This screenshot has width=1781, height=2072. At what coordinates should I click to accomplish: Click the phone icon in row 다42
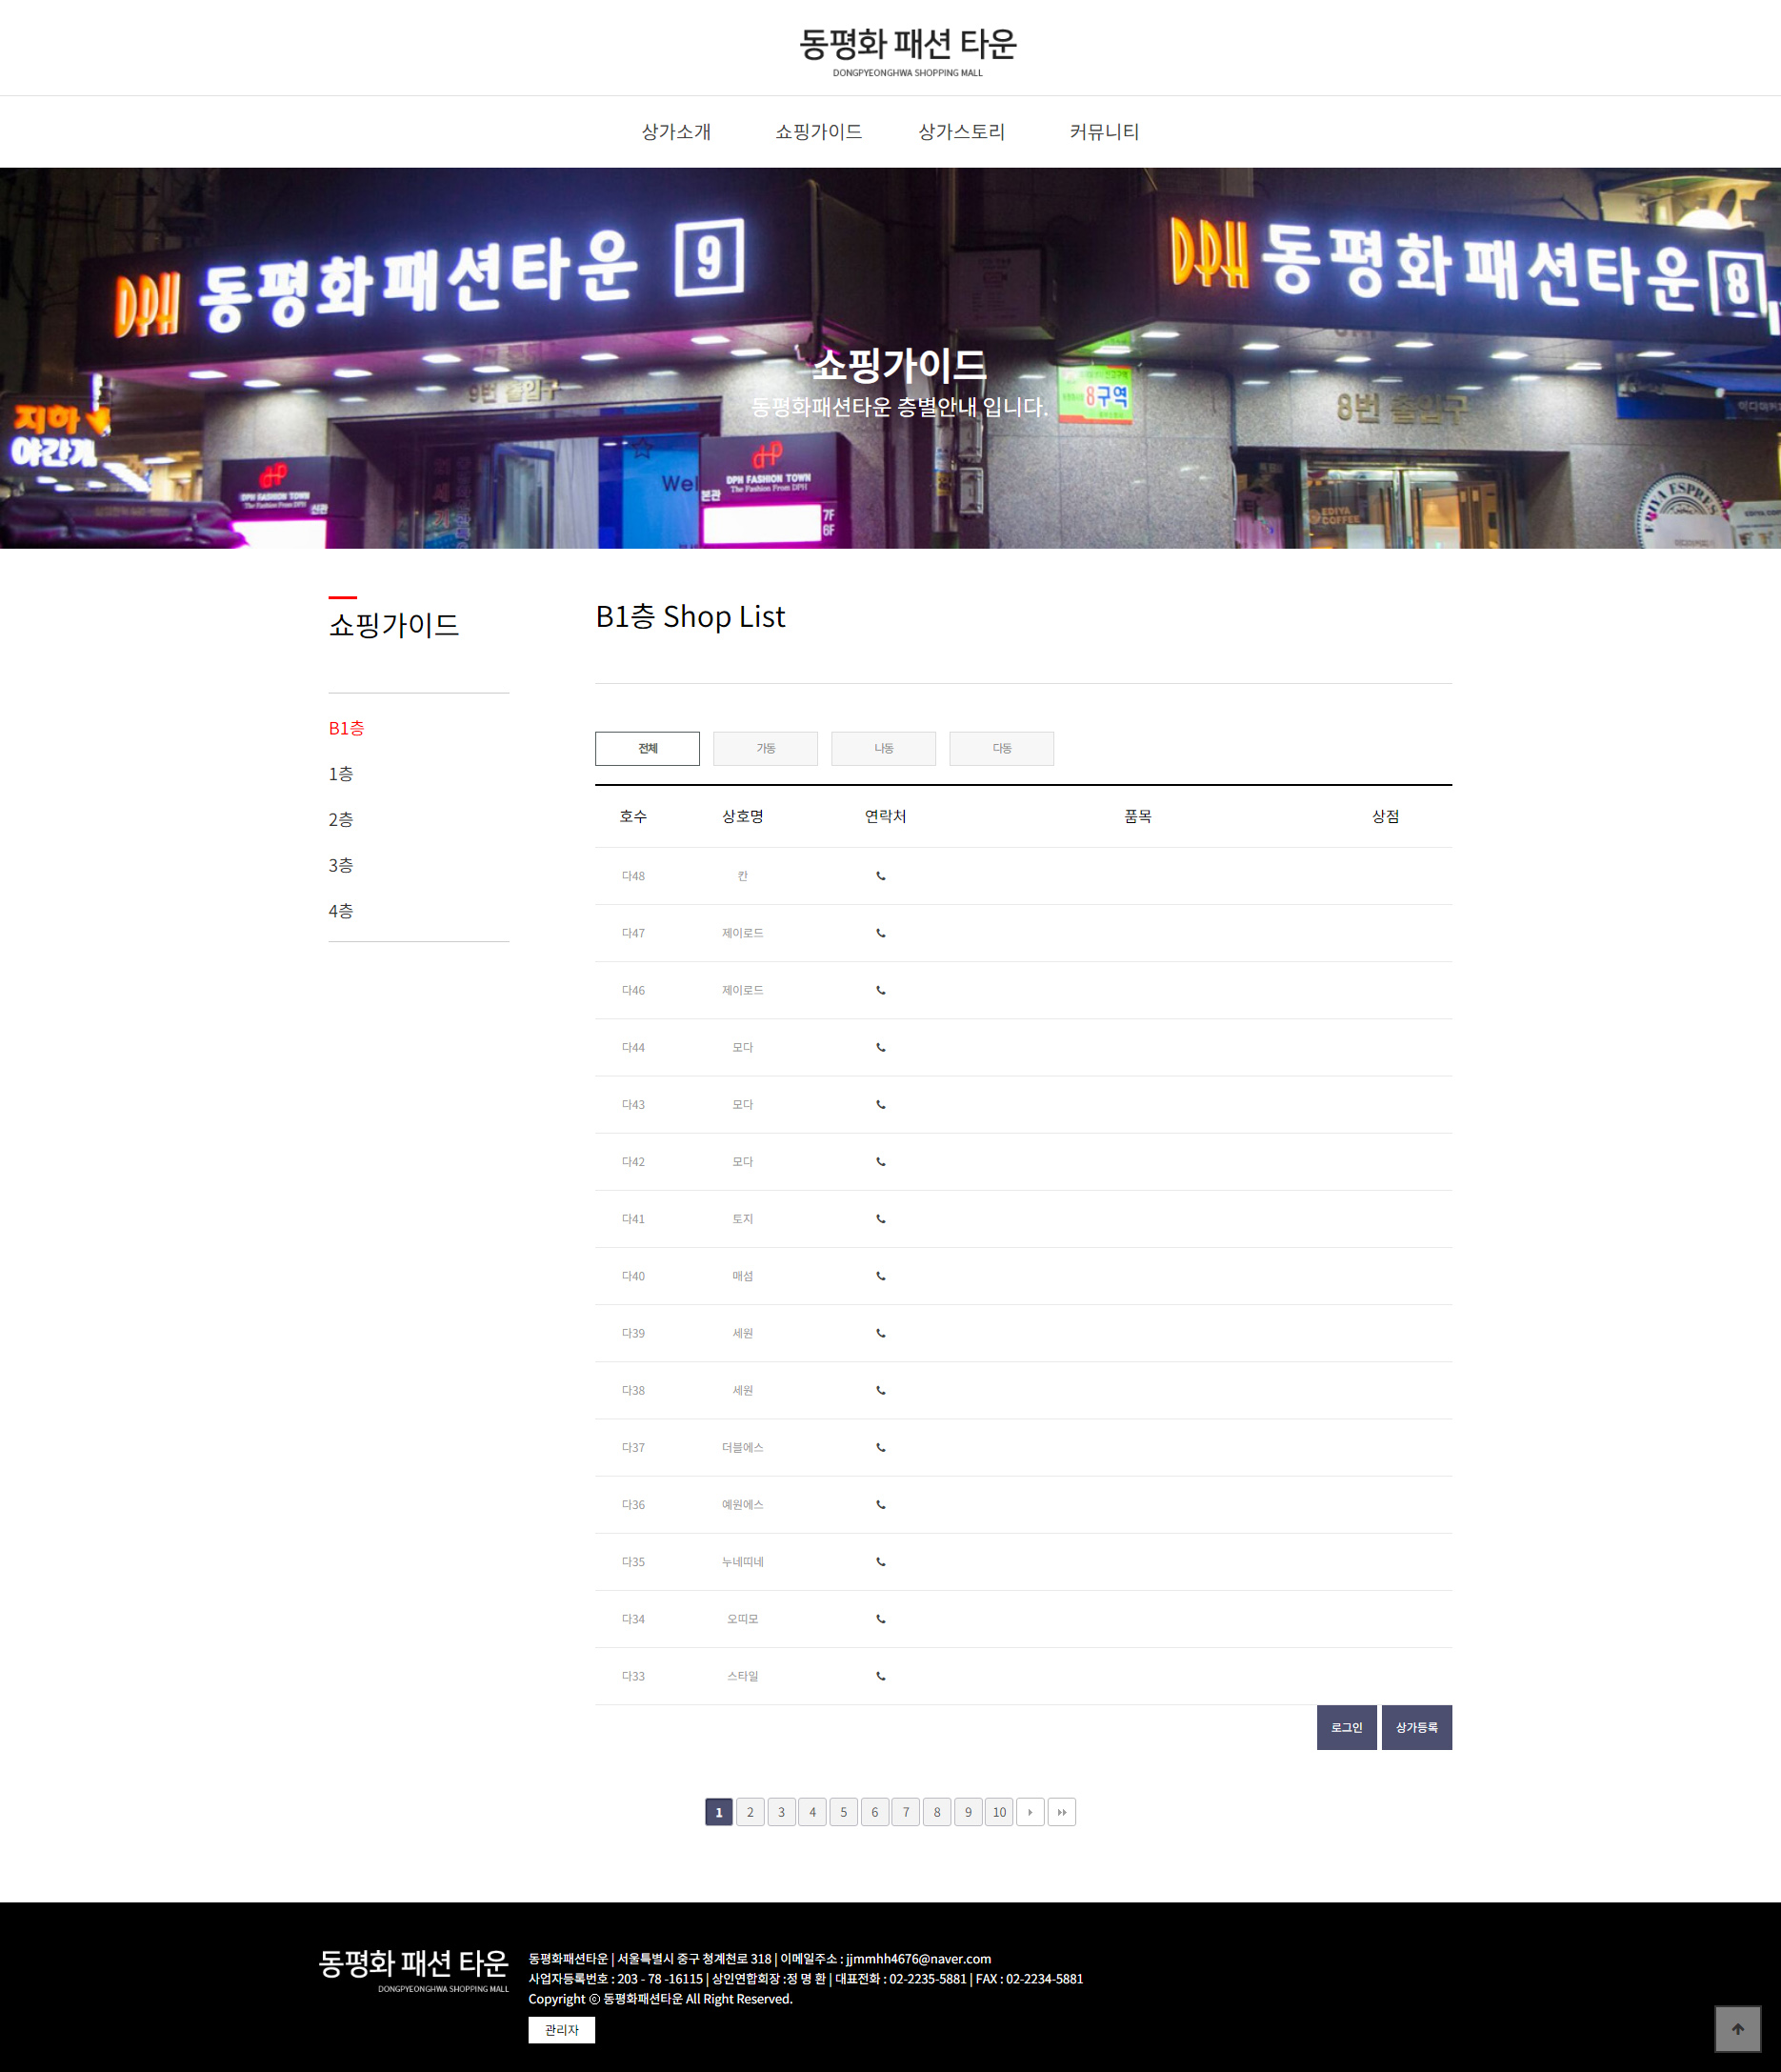coord(881,1161)
